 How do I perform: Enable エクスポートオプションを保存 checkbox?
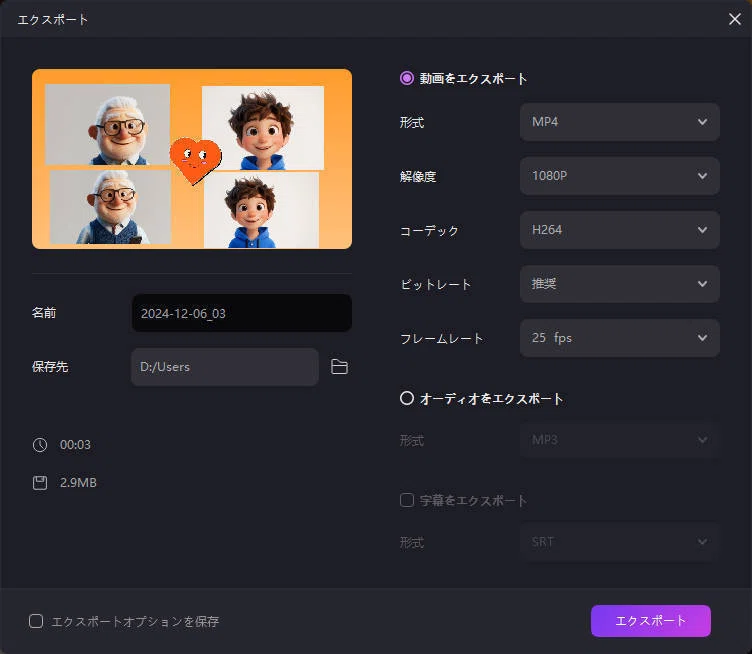[x=36, y=621]
